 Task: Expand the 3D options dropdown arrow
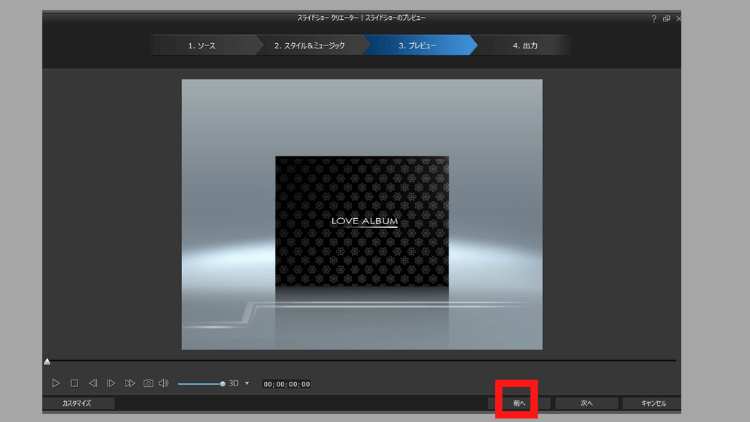[x=247, y=383]
